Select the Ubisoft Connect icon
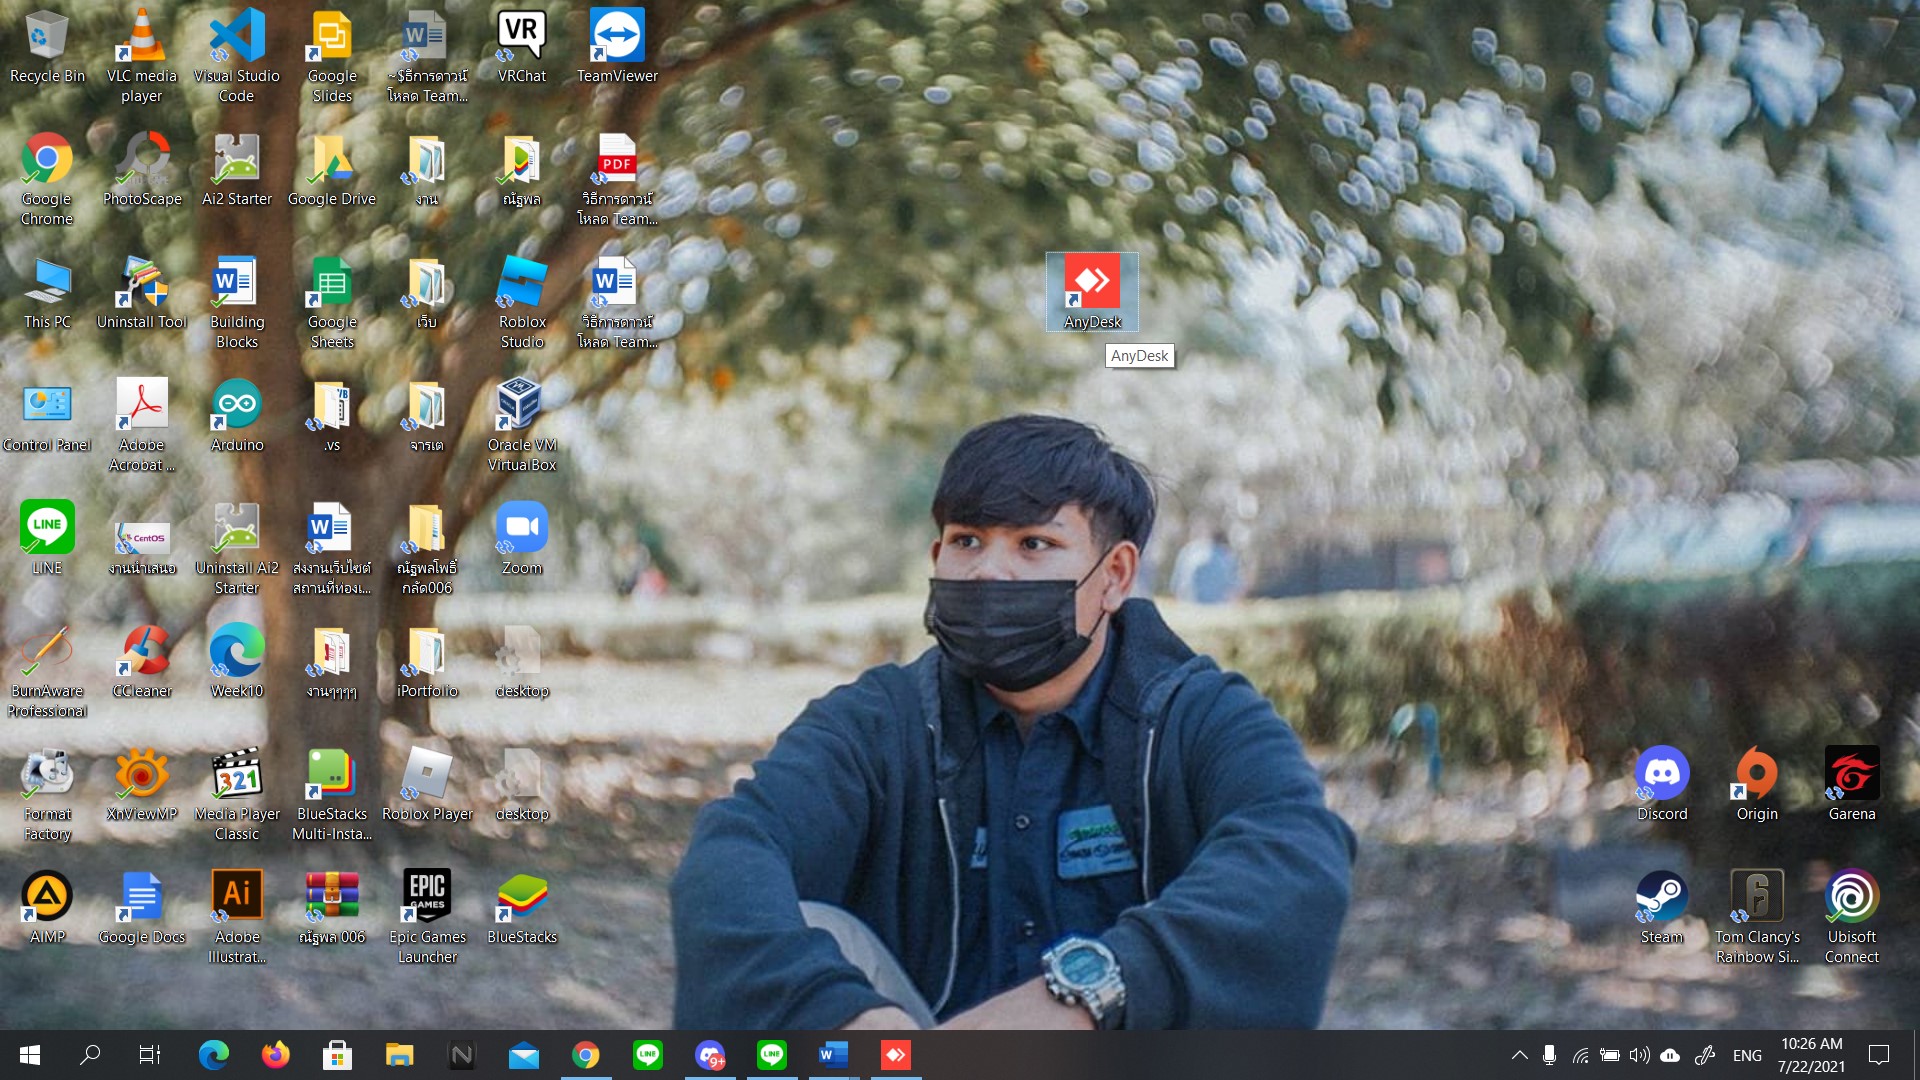Viewport: 1920px width, 1080px height. [x=1852, y=918]
